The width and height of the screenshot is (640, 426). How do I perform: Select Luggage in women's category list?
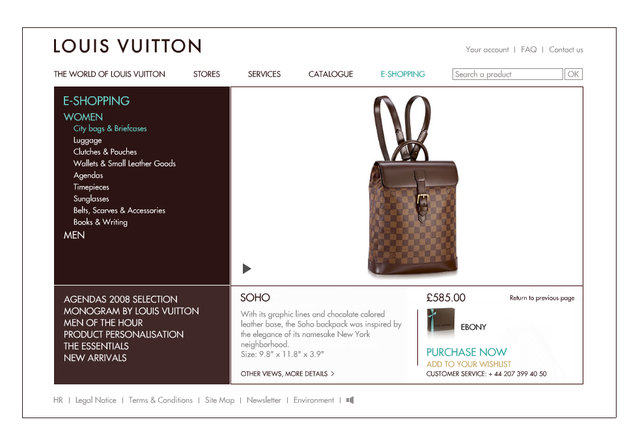tap(87, 140)
